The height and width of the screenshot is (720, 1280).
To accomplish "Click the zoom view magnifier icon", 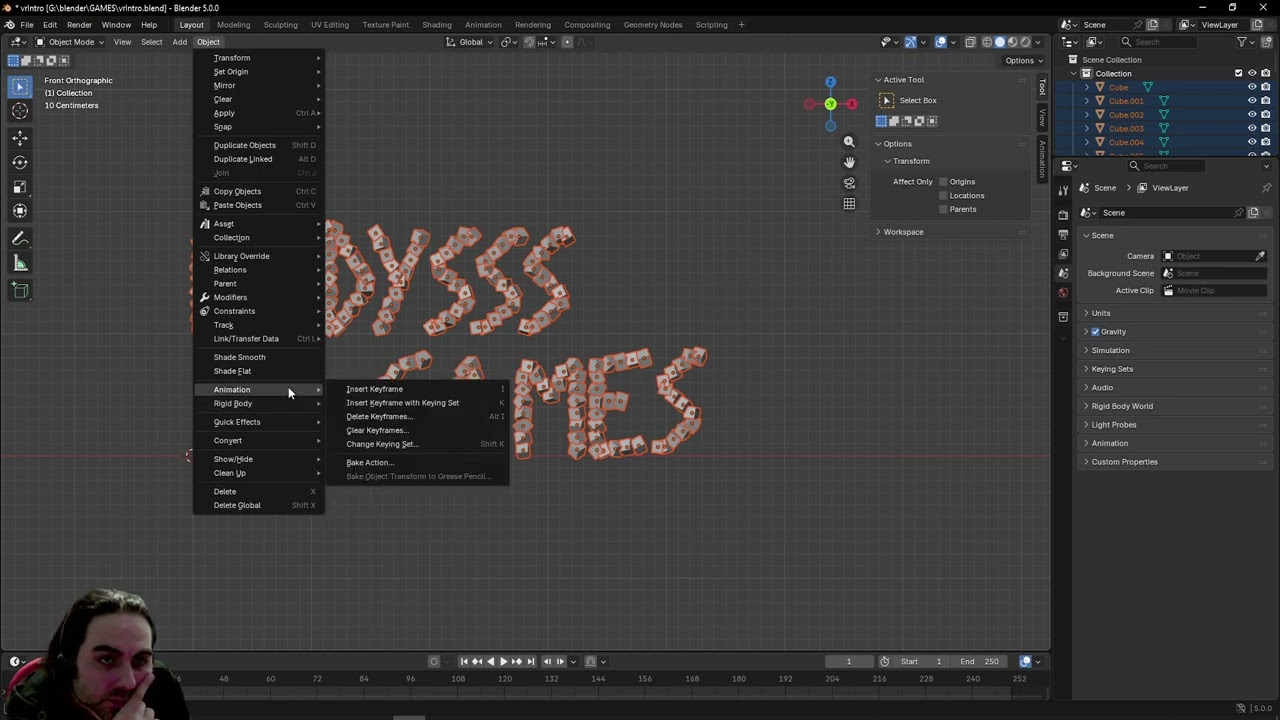I will 849,142.
